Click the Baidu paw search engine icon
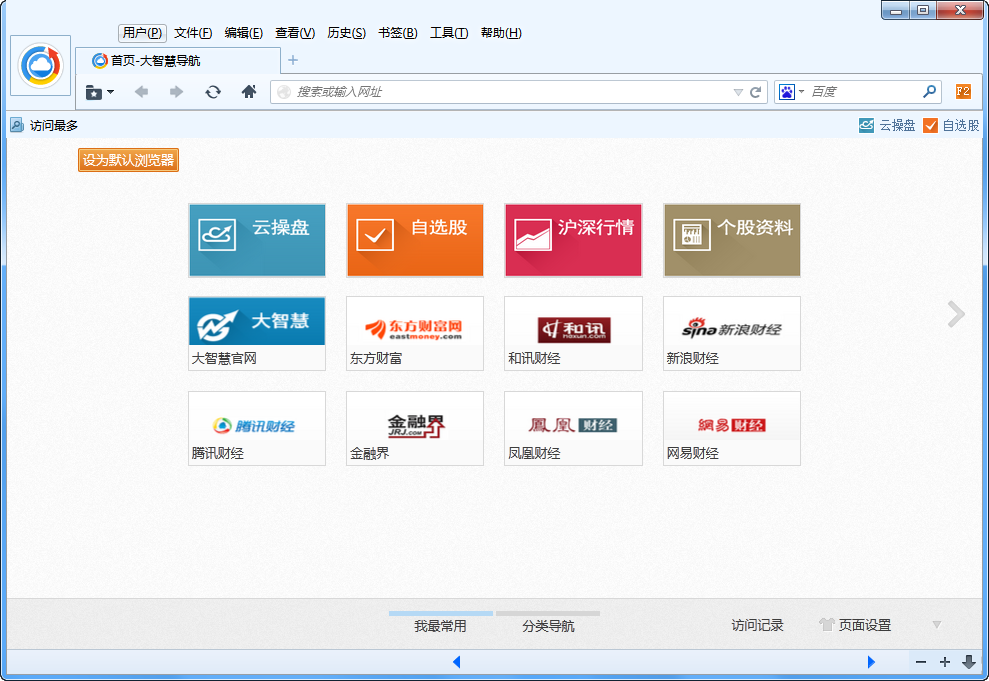This screenshot has width=989, height=681. tap(787, 92)
